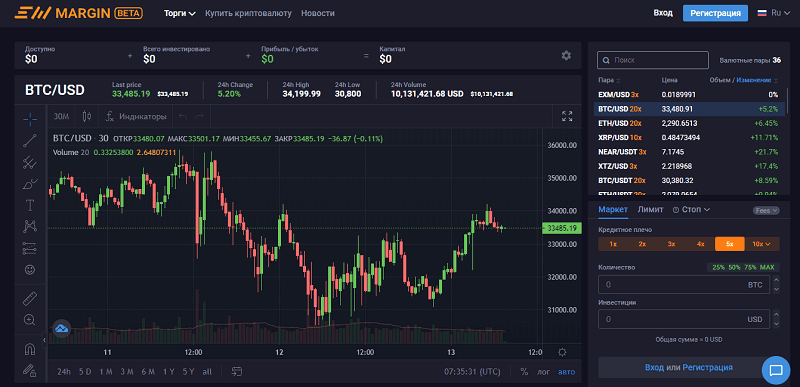Open account settings gear icon
The width and height of the screenshot is (800, 387).
point(566,56)
